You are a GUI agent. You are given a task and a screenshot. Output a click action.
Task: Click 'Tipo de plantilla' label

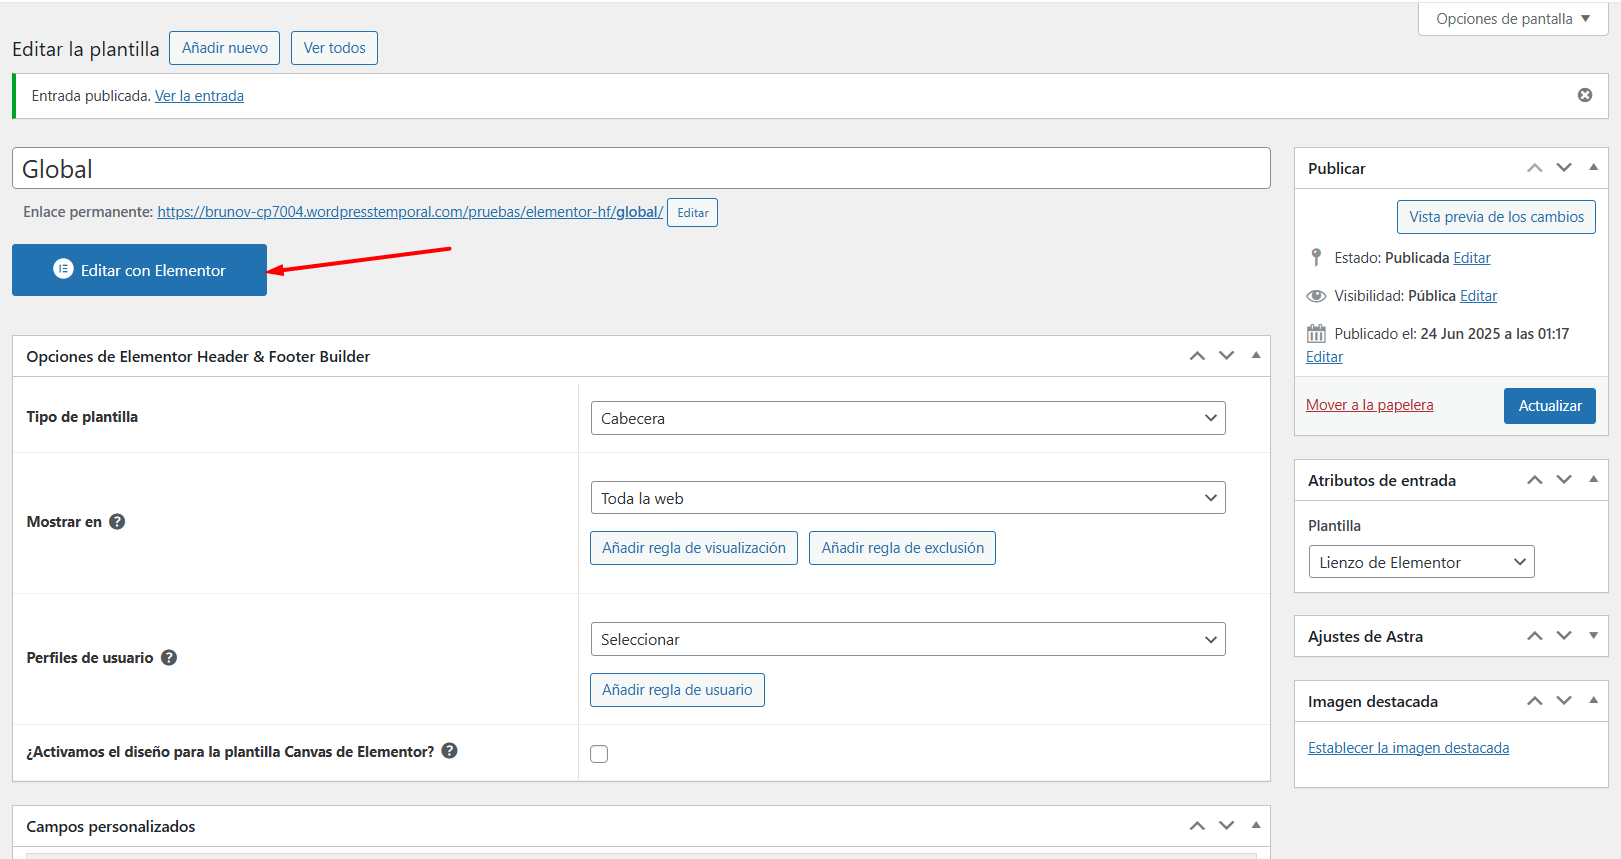click(82, 417)
